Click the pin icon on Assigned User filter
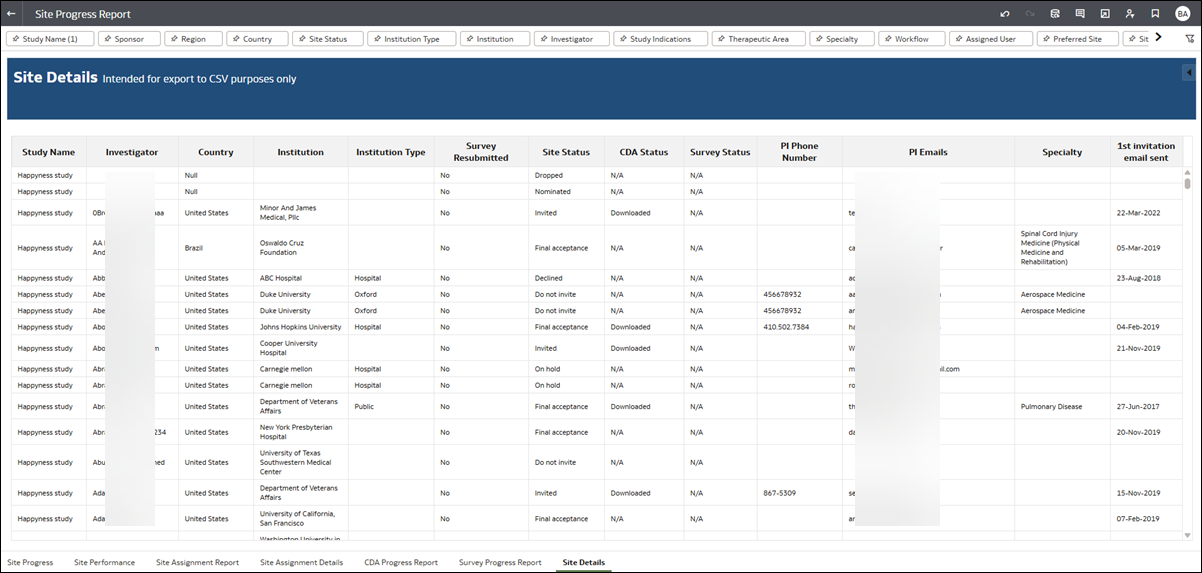1202x573 pixels. click(x=958, y=39)
